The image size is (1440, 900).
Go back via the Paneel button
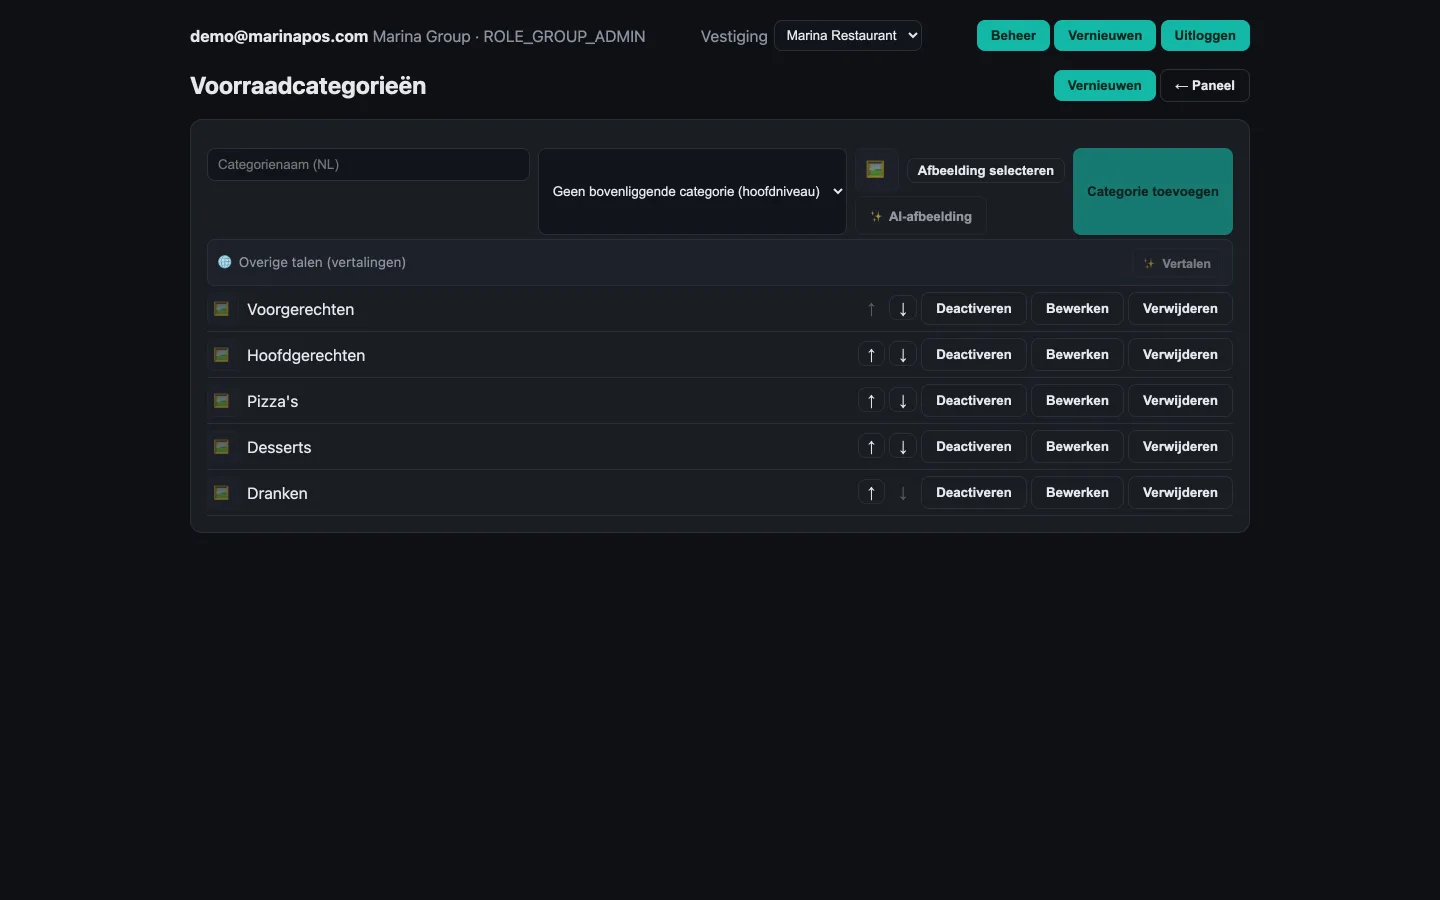coord(1205,86)
